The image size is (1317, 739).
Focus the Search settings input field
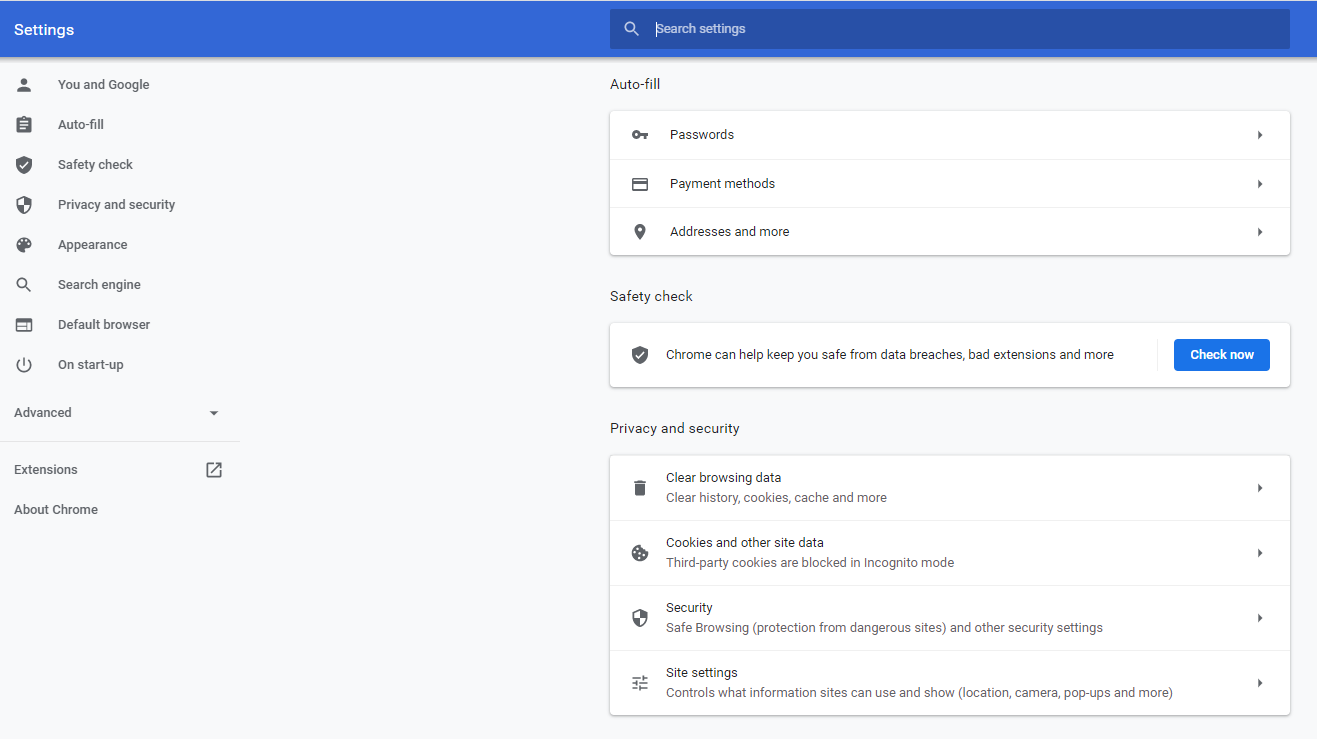950,29
